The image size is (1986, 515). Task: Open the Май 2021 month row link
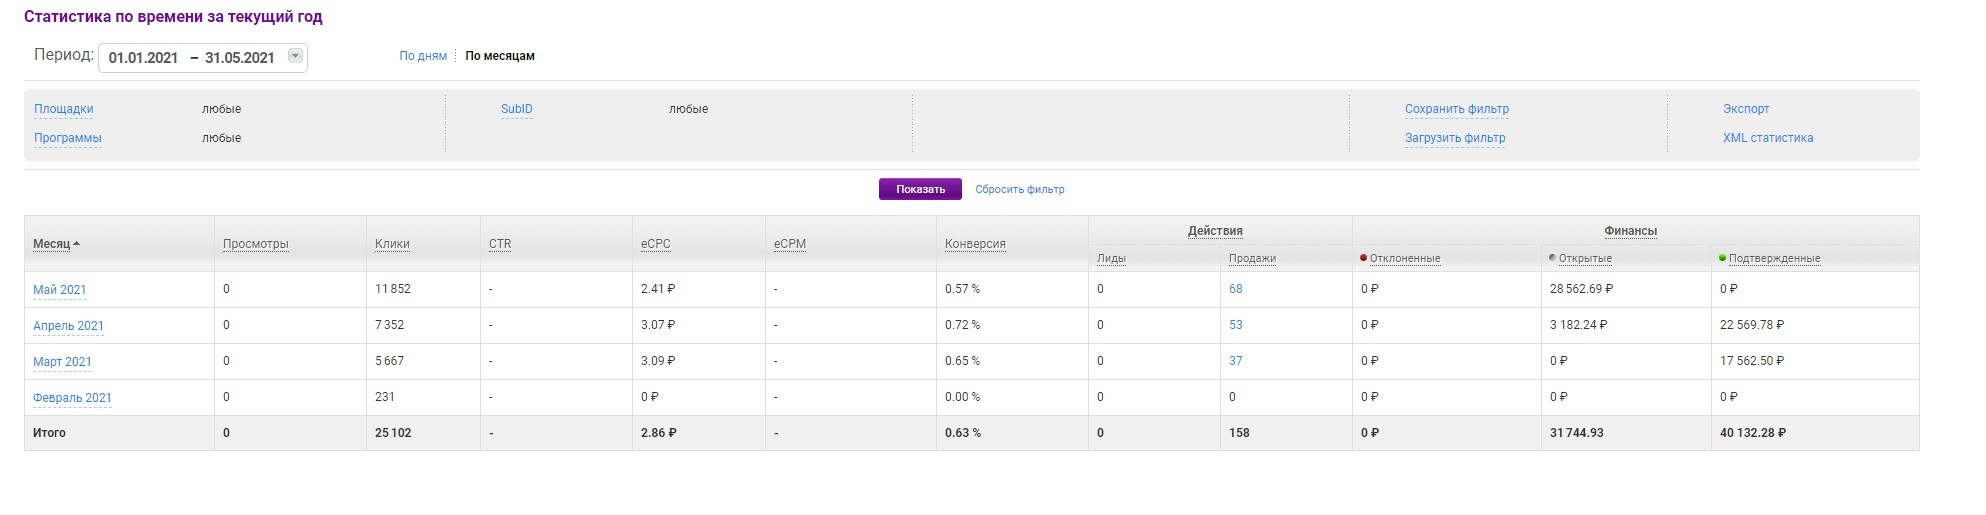(60, 290)
